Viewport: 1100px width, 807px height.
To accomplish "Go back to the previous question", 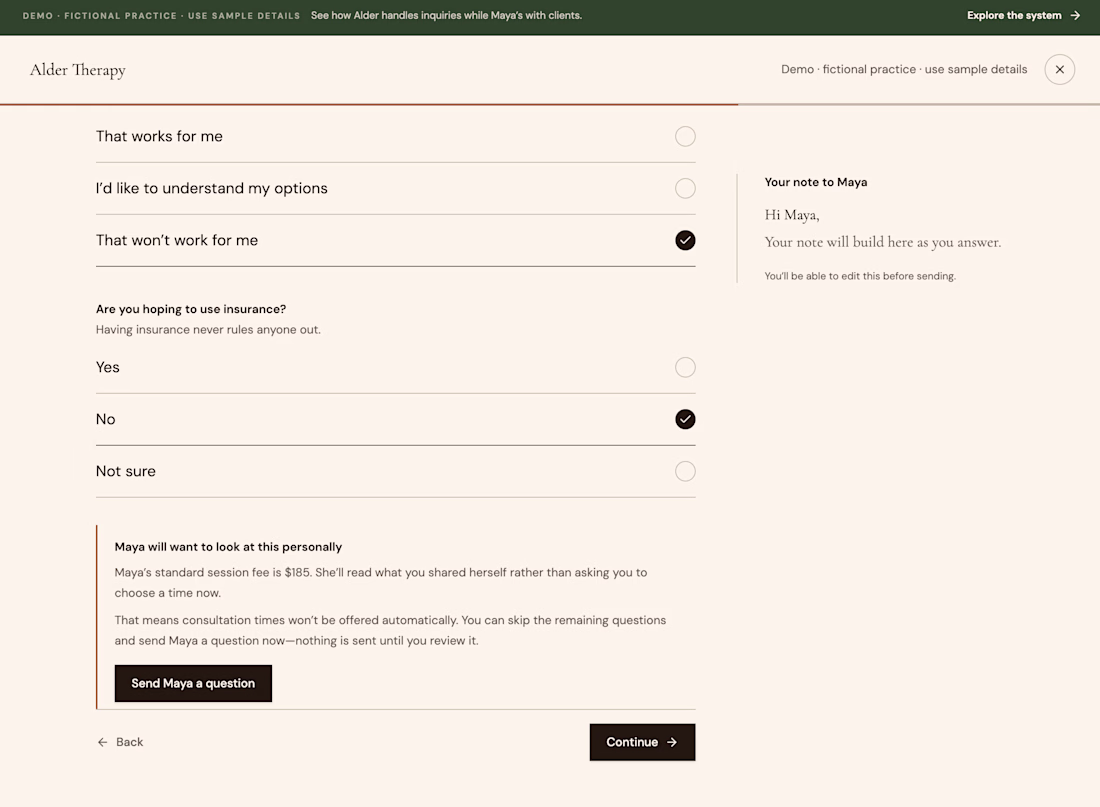I will [120, 742].
